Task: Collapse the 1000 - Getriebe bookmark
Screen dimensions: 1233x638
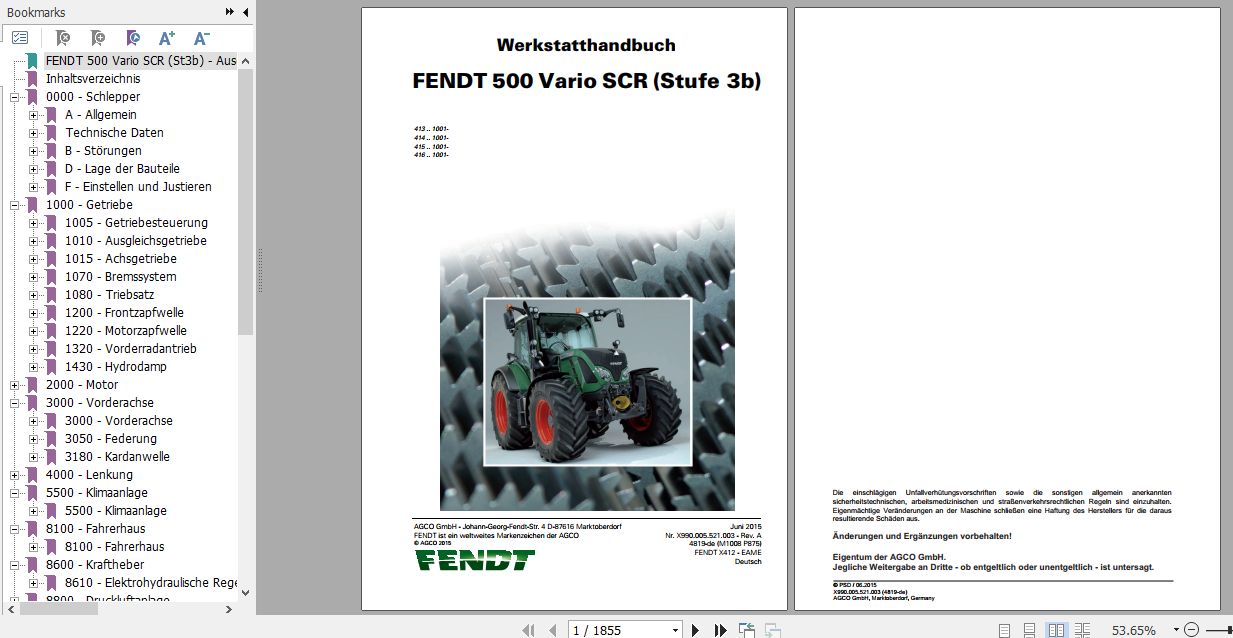Action: 15,205
